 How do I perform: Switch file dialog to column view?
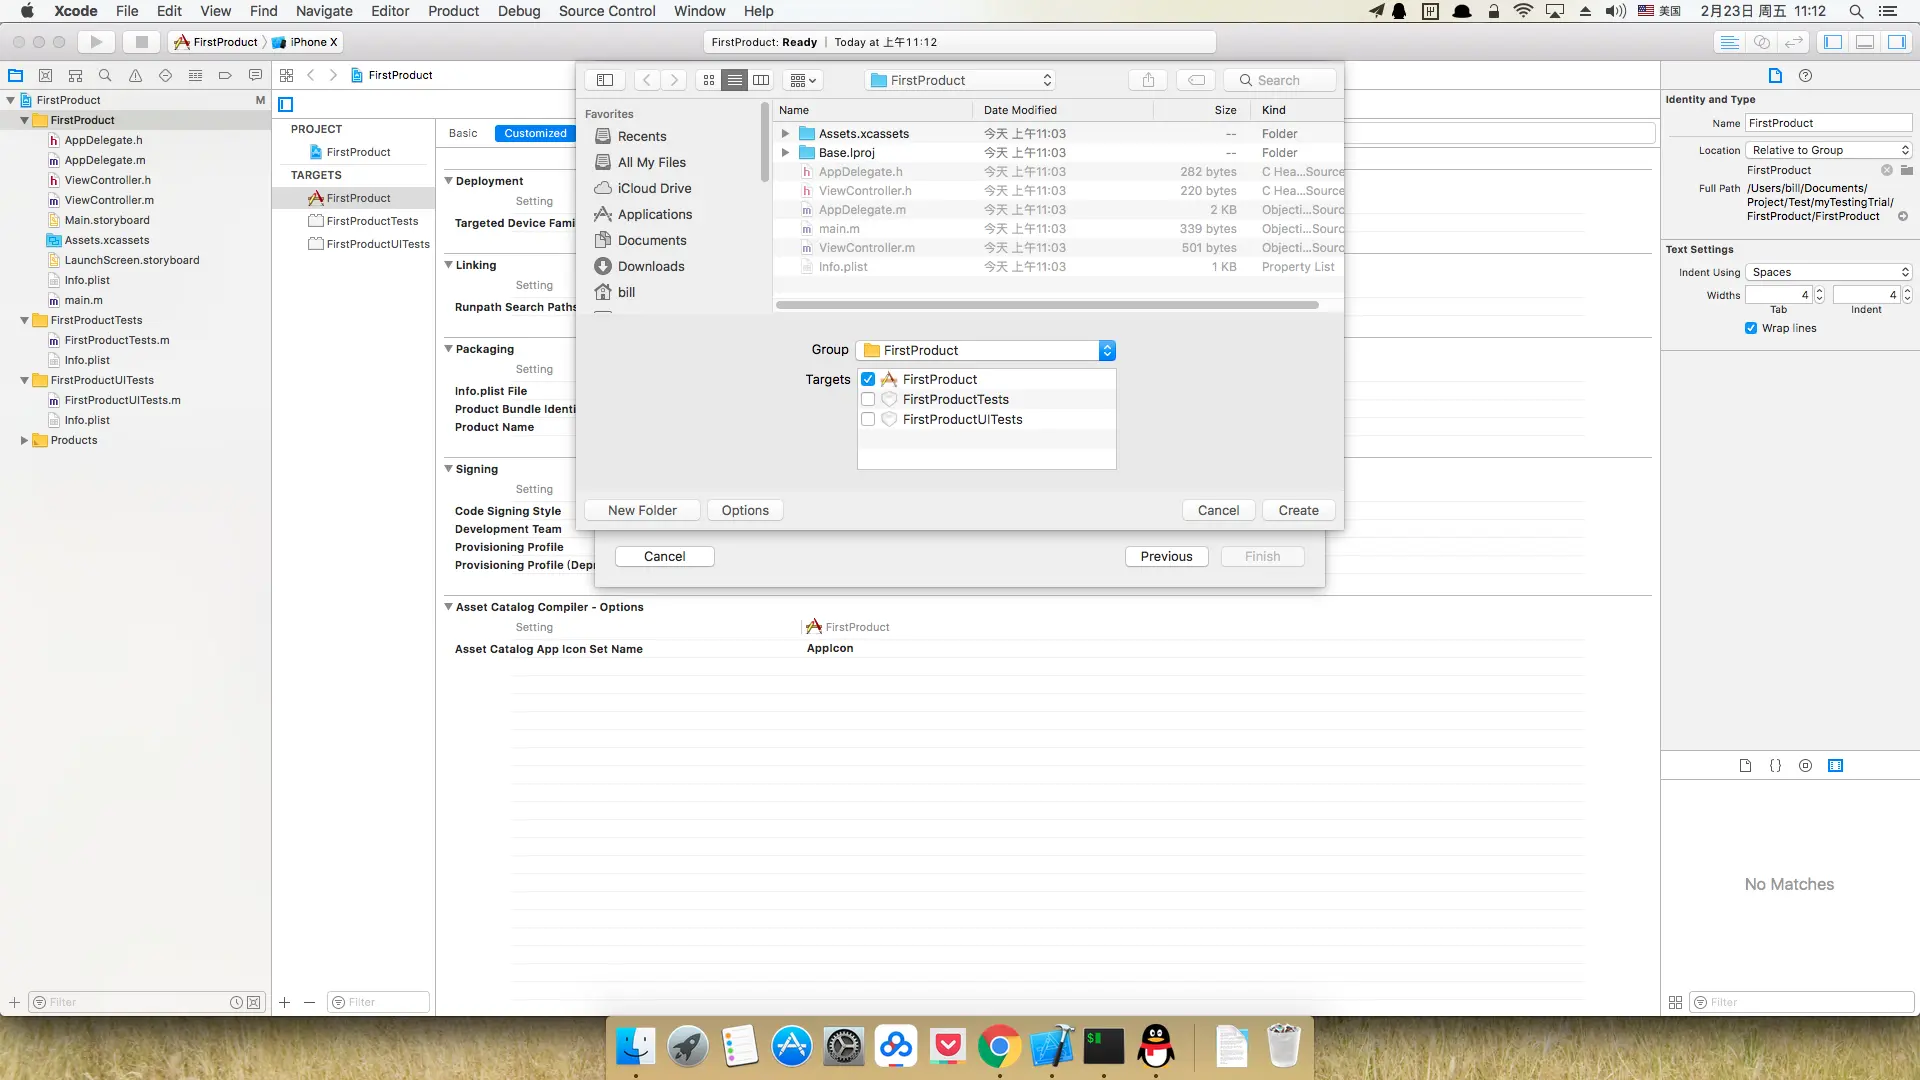pos(761,80)
